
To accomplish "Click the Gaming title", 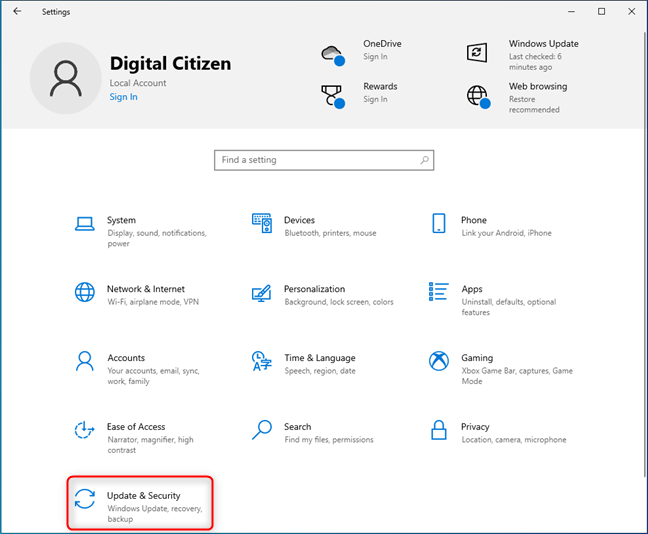I will coord(477,358).
